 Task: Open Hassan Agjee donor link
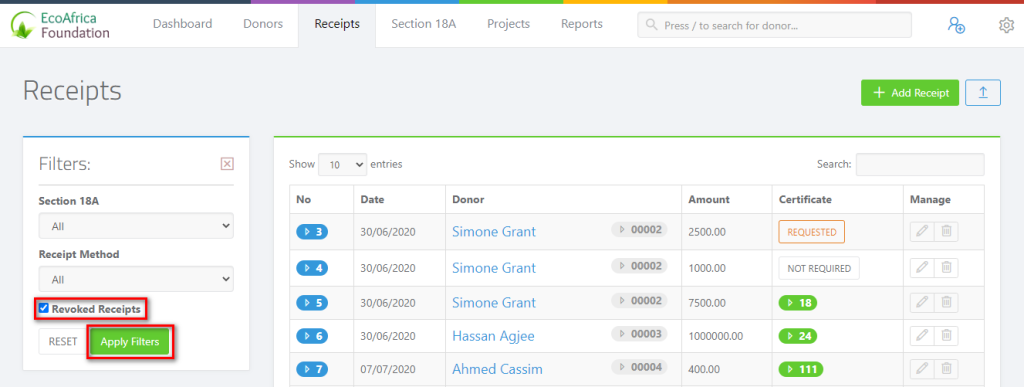493,336
